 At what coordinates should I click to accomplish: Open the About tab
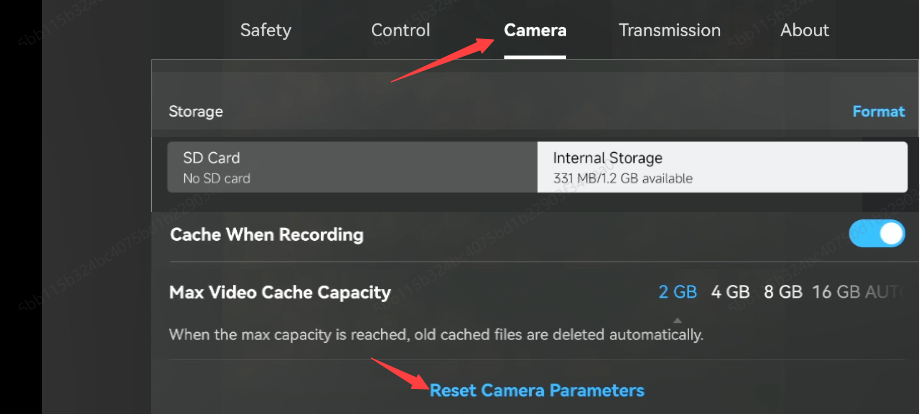[x=804, y=30]
